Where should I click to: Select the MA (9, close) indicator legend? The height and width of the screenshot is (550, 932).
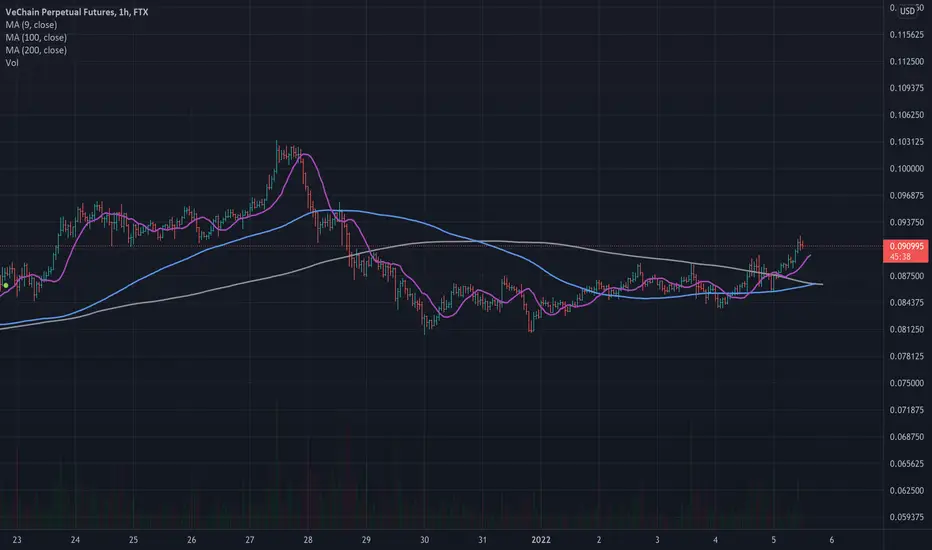32,25
